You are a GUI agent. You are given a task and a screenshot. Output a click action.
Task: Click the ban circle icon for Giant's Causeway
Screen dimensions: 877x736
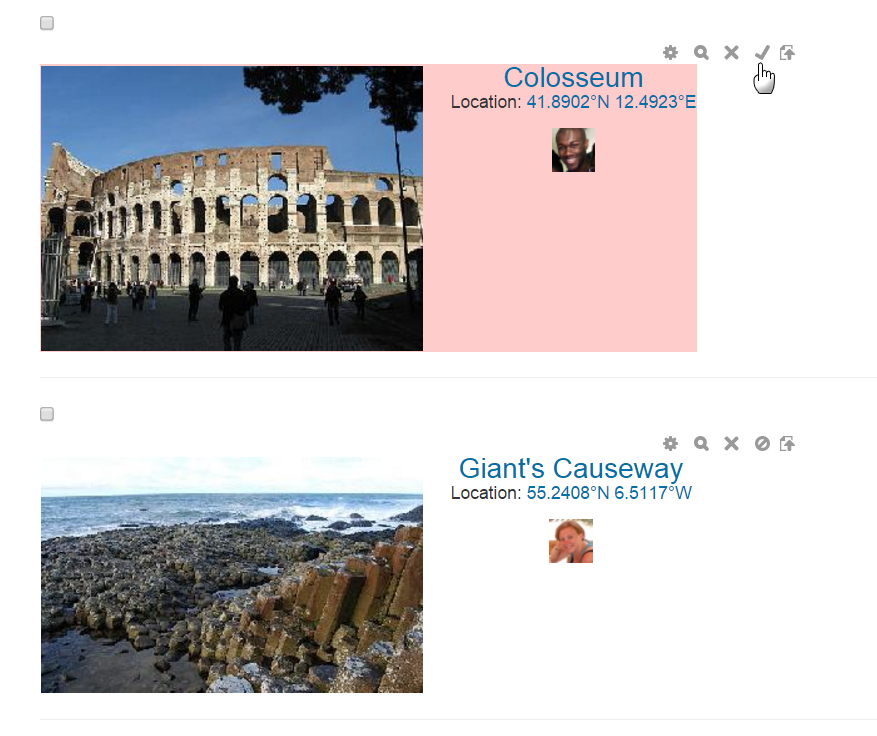pyautogui.click(x=762, y=444)
